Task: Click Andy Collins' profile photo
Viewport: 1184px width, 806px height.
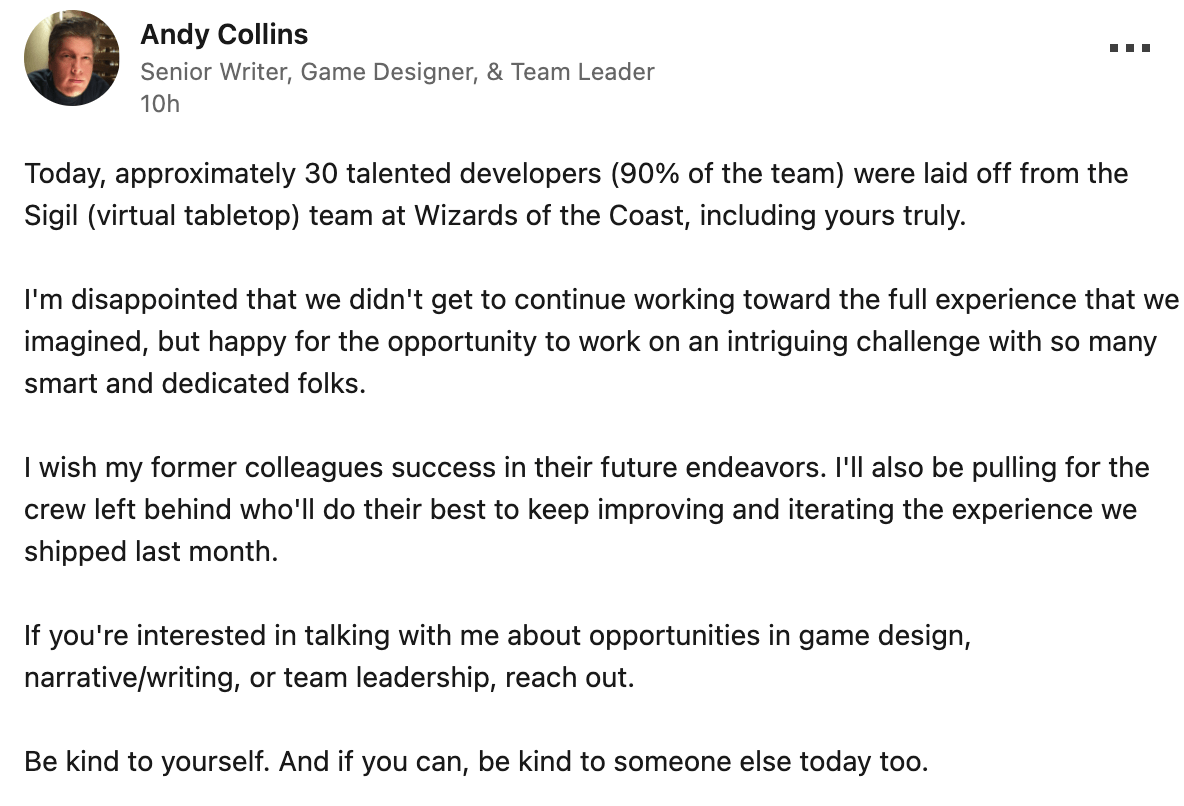Action: pyautogui.click(x=71, y=58)
